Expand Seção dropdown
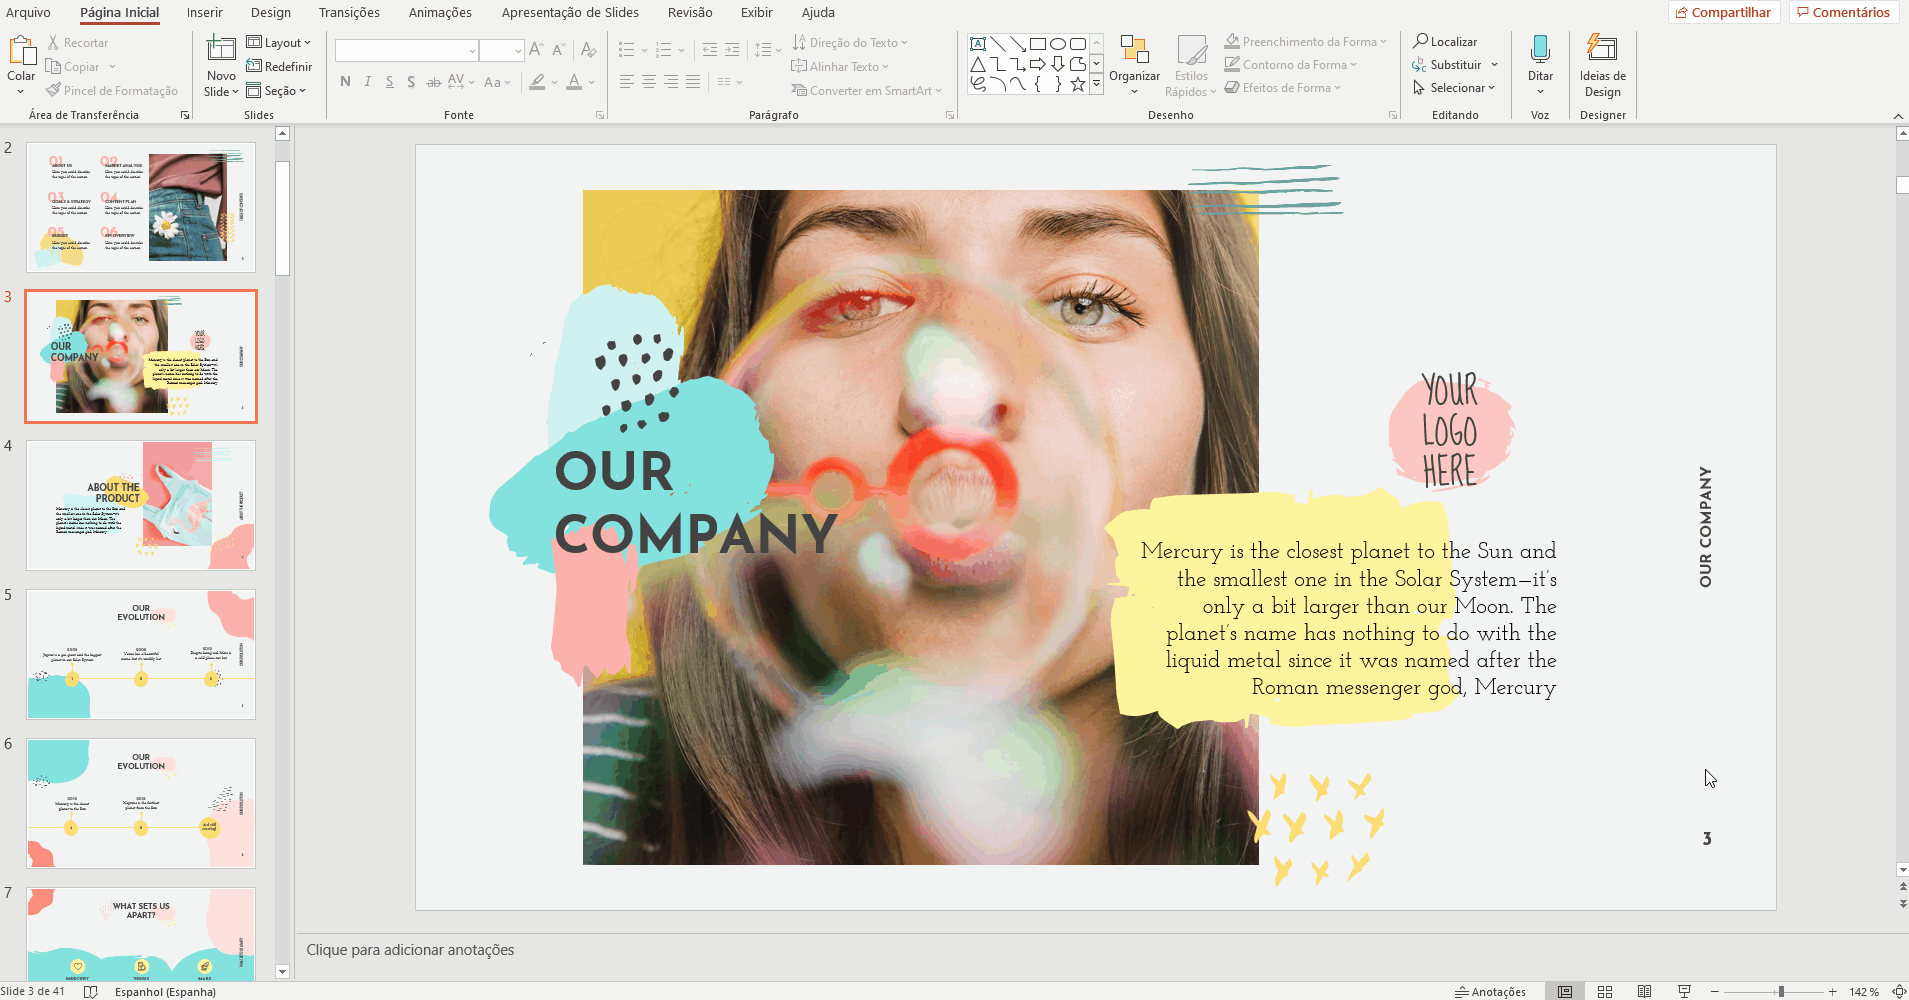 coord(276,91)
